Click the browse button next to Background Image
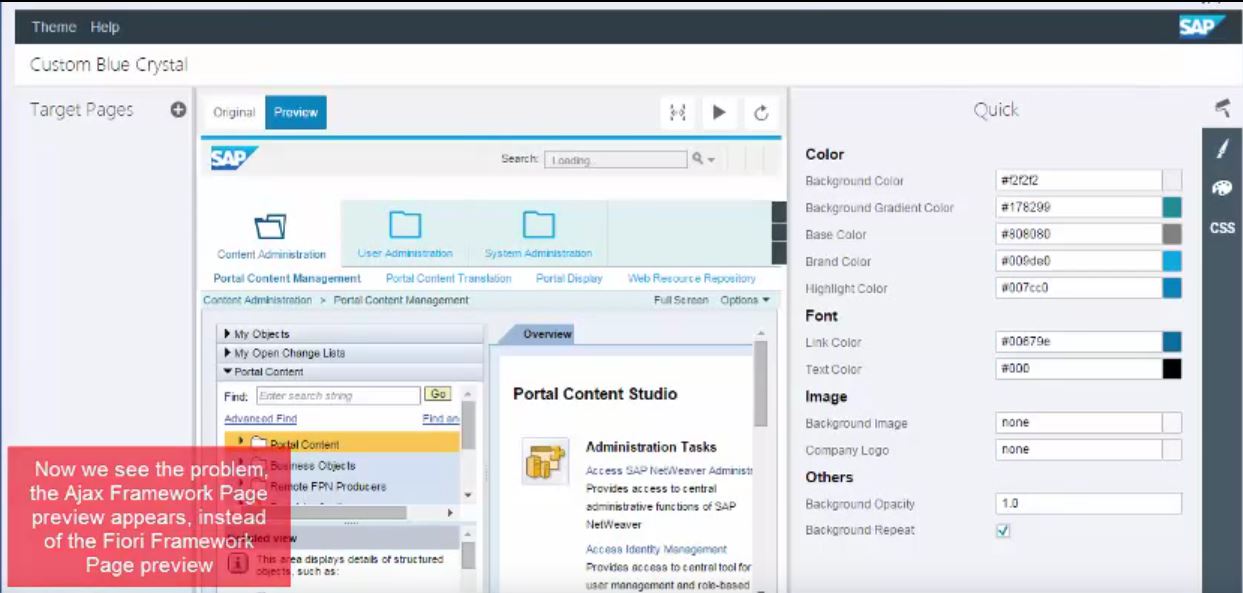1243x593 pixels. [1172, 423]
